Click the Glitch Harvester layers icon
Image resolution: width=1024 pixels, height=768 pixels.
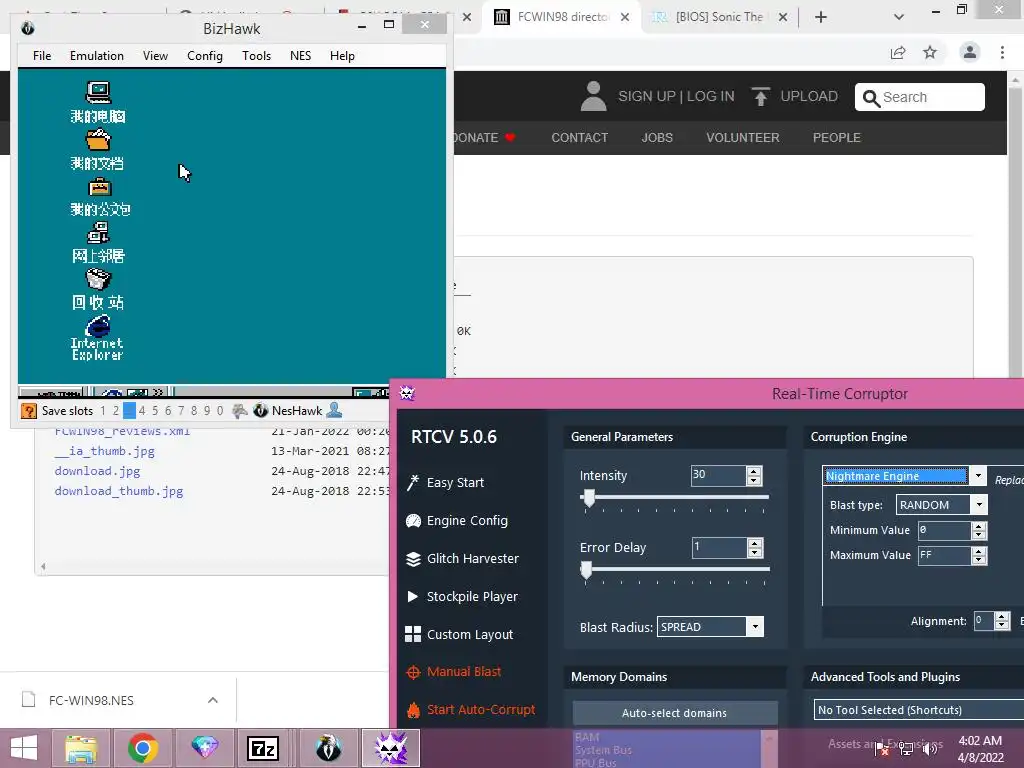click(413, 559)
